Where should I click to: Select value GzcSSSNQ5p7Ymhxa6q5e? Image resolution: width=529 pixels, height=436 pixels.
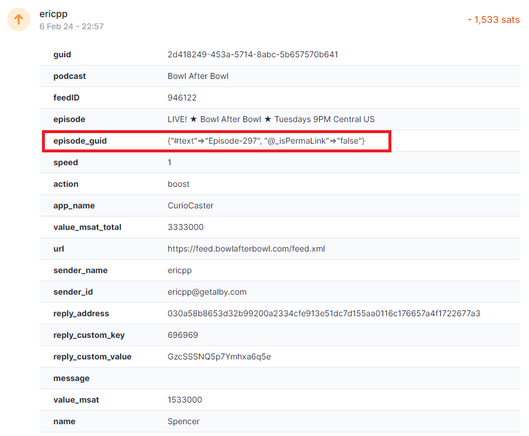pyautogui.click(x=219, y=357)
